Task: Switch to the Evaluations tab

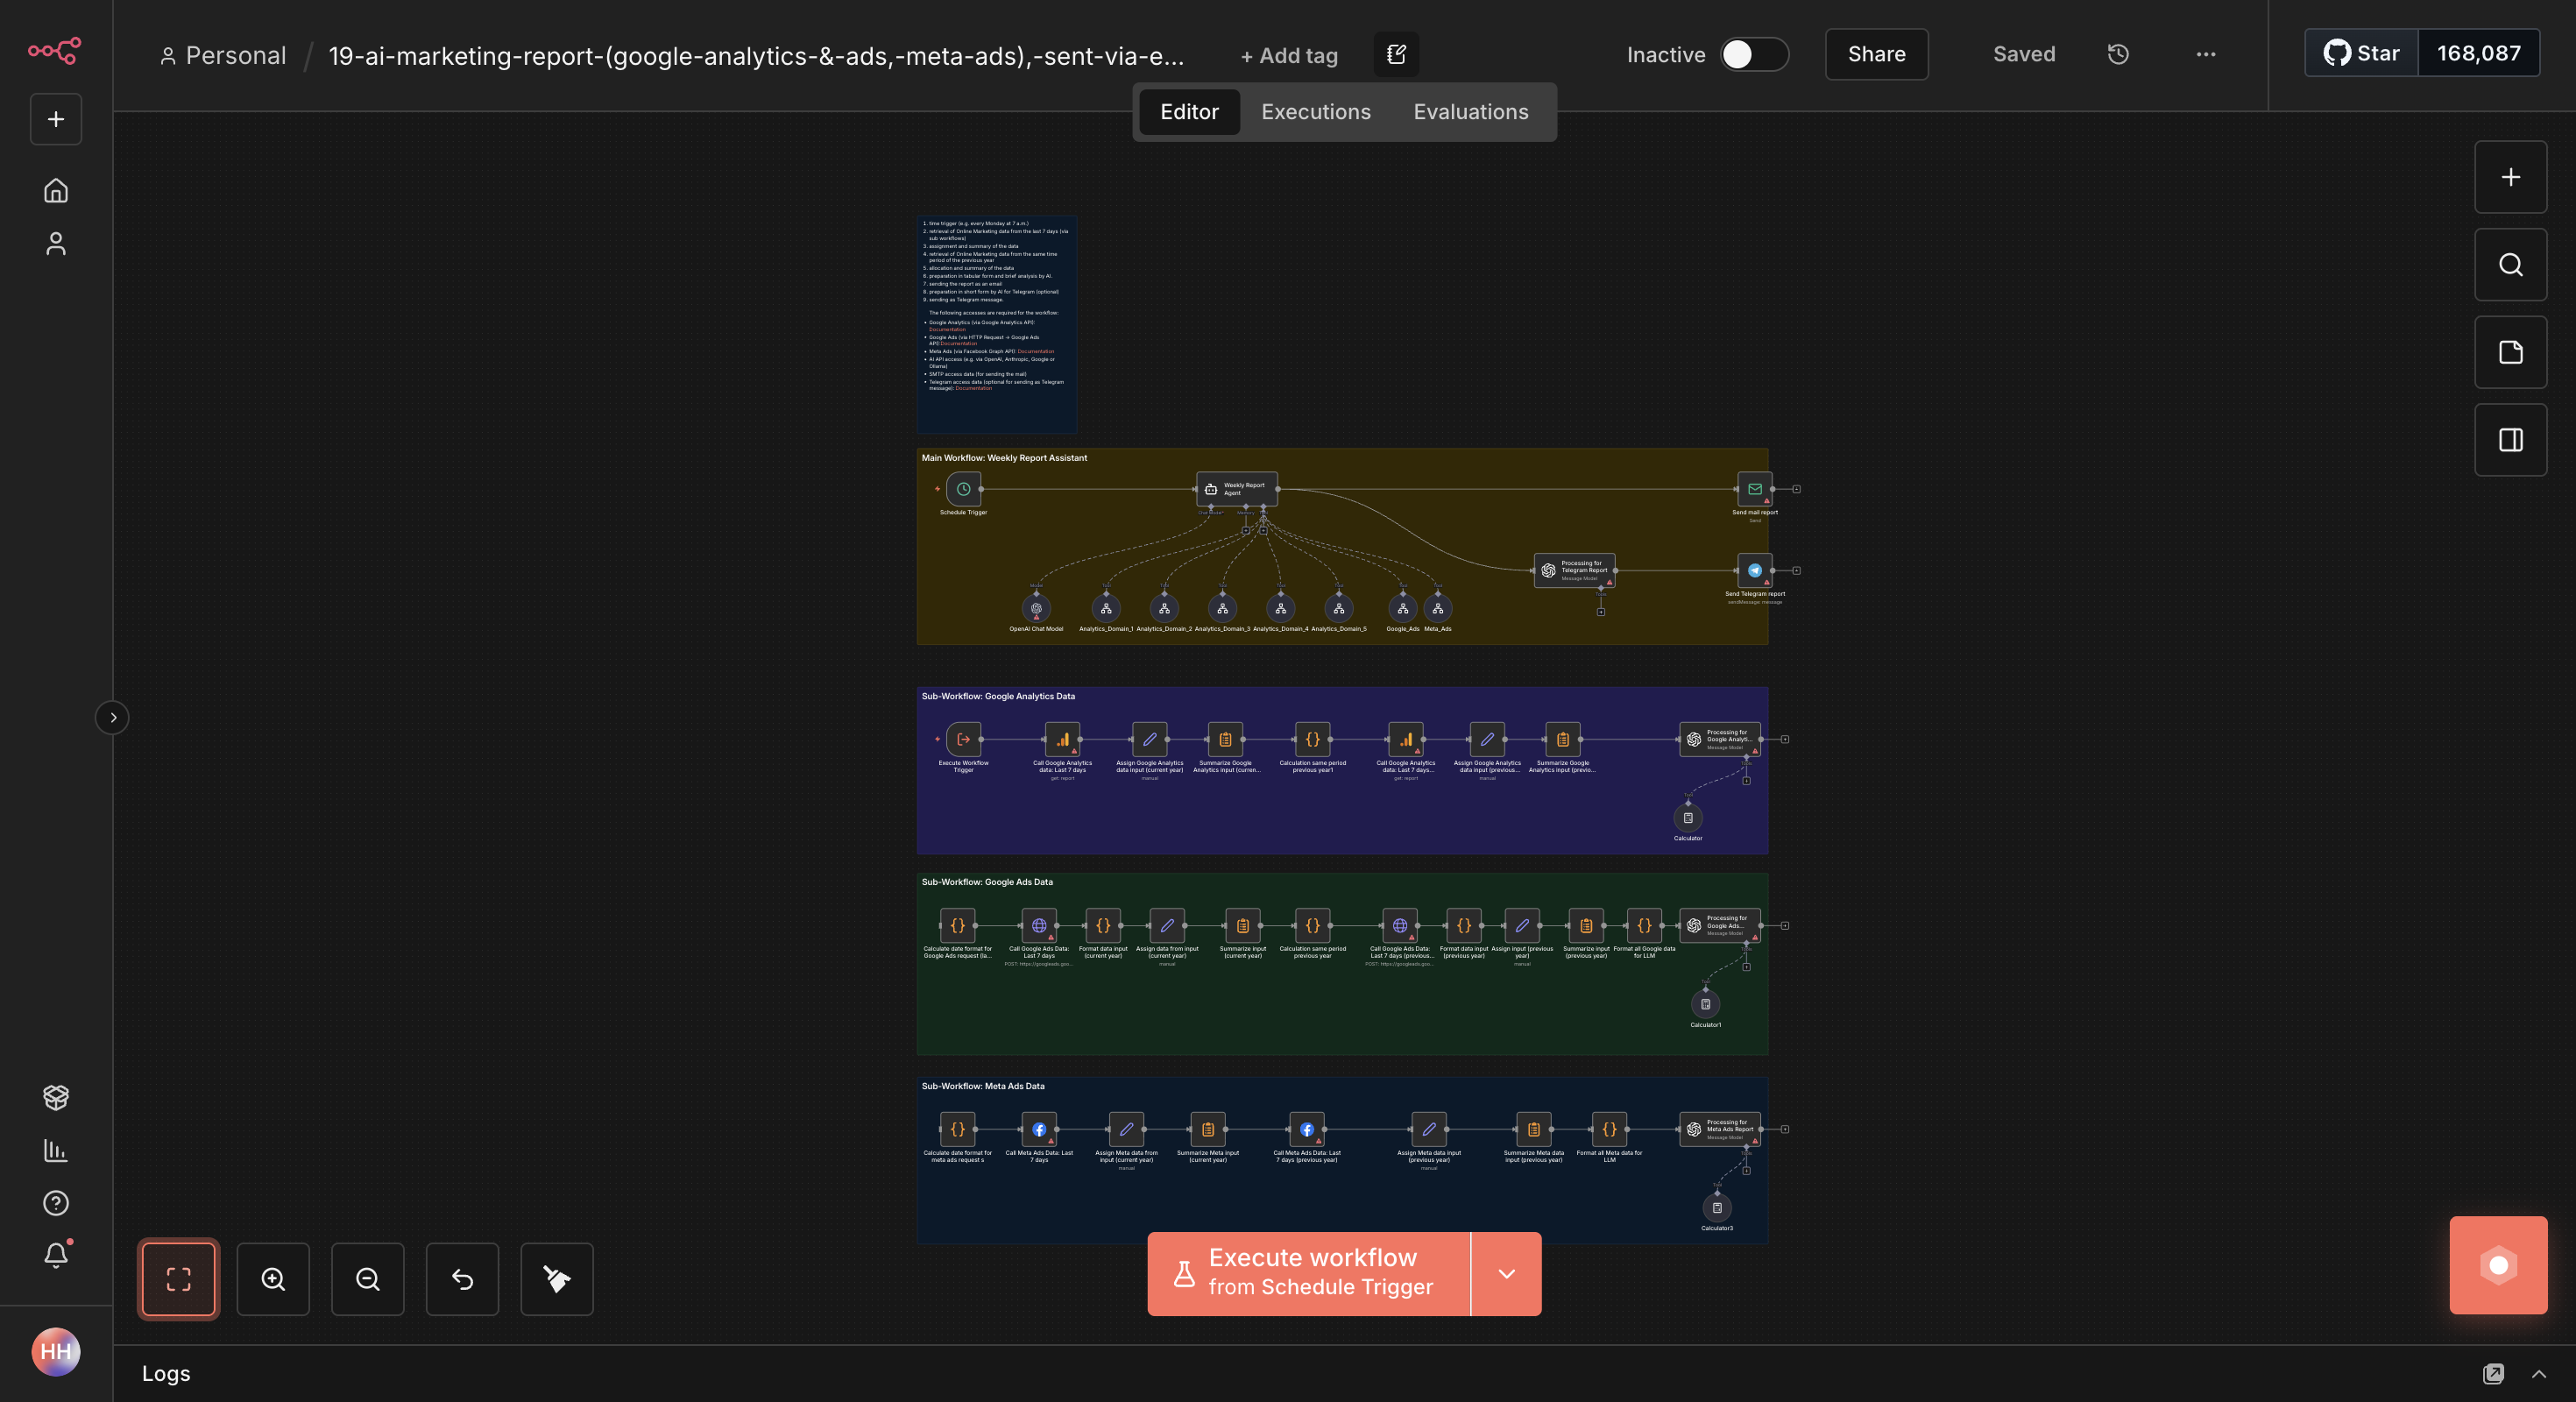Action: click(x=1470, y=112)
